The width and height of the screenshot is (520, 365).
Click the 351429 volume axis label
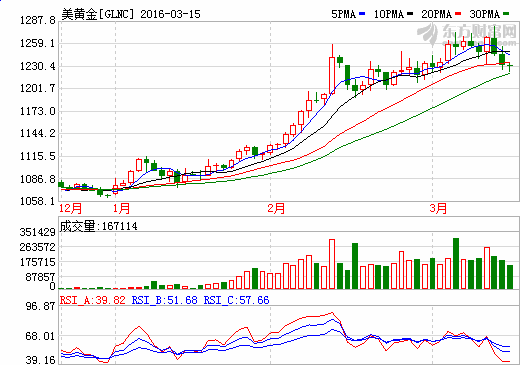(38, 232)
